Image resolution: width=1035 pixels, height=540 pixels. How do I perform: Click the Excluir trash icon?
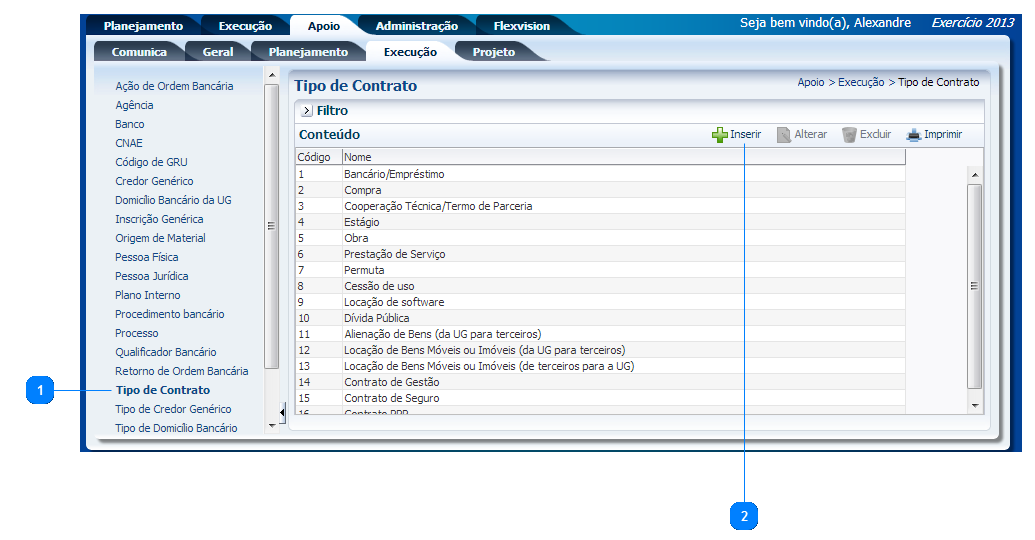[x=849, y=135]
